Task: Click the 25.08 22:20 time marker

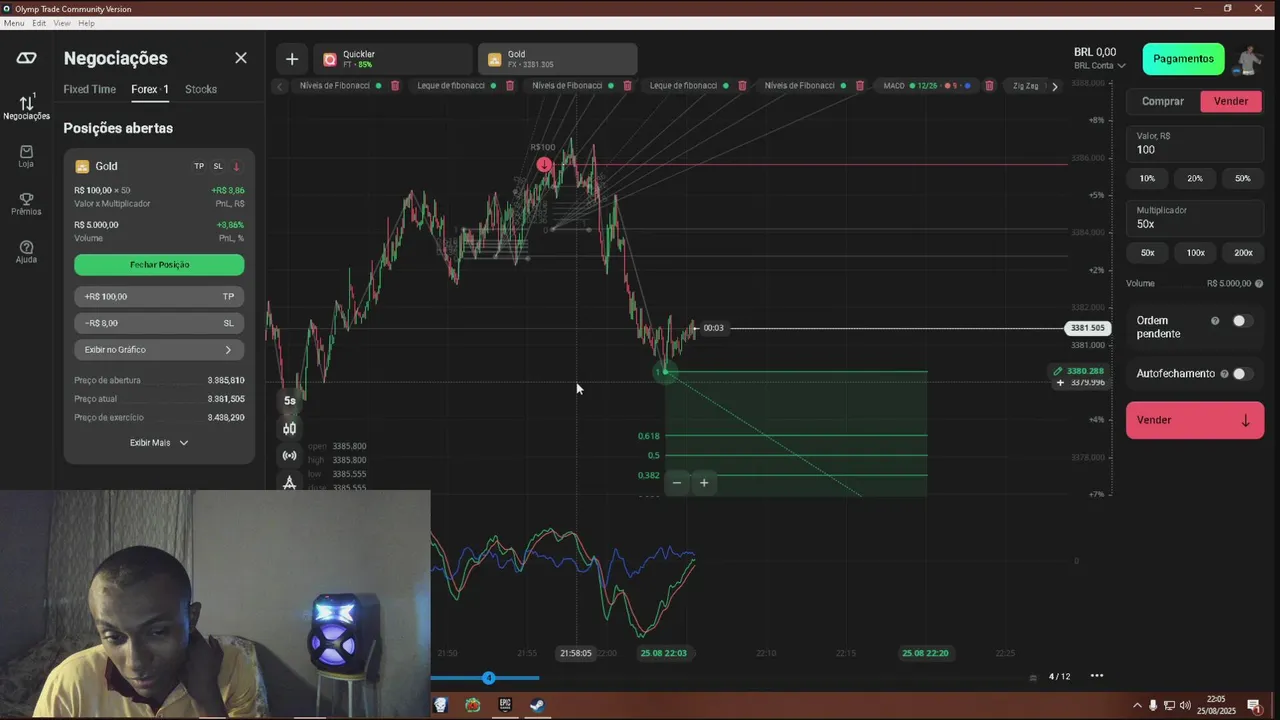Action: pyautogui.click(x=925, y=653)
